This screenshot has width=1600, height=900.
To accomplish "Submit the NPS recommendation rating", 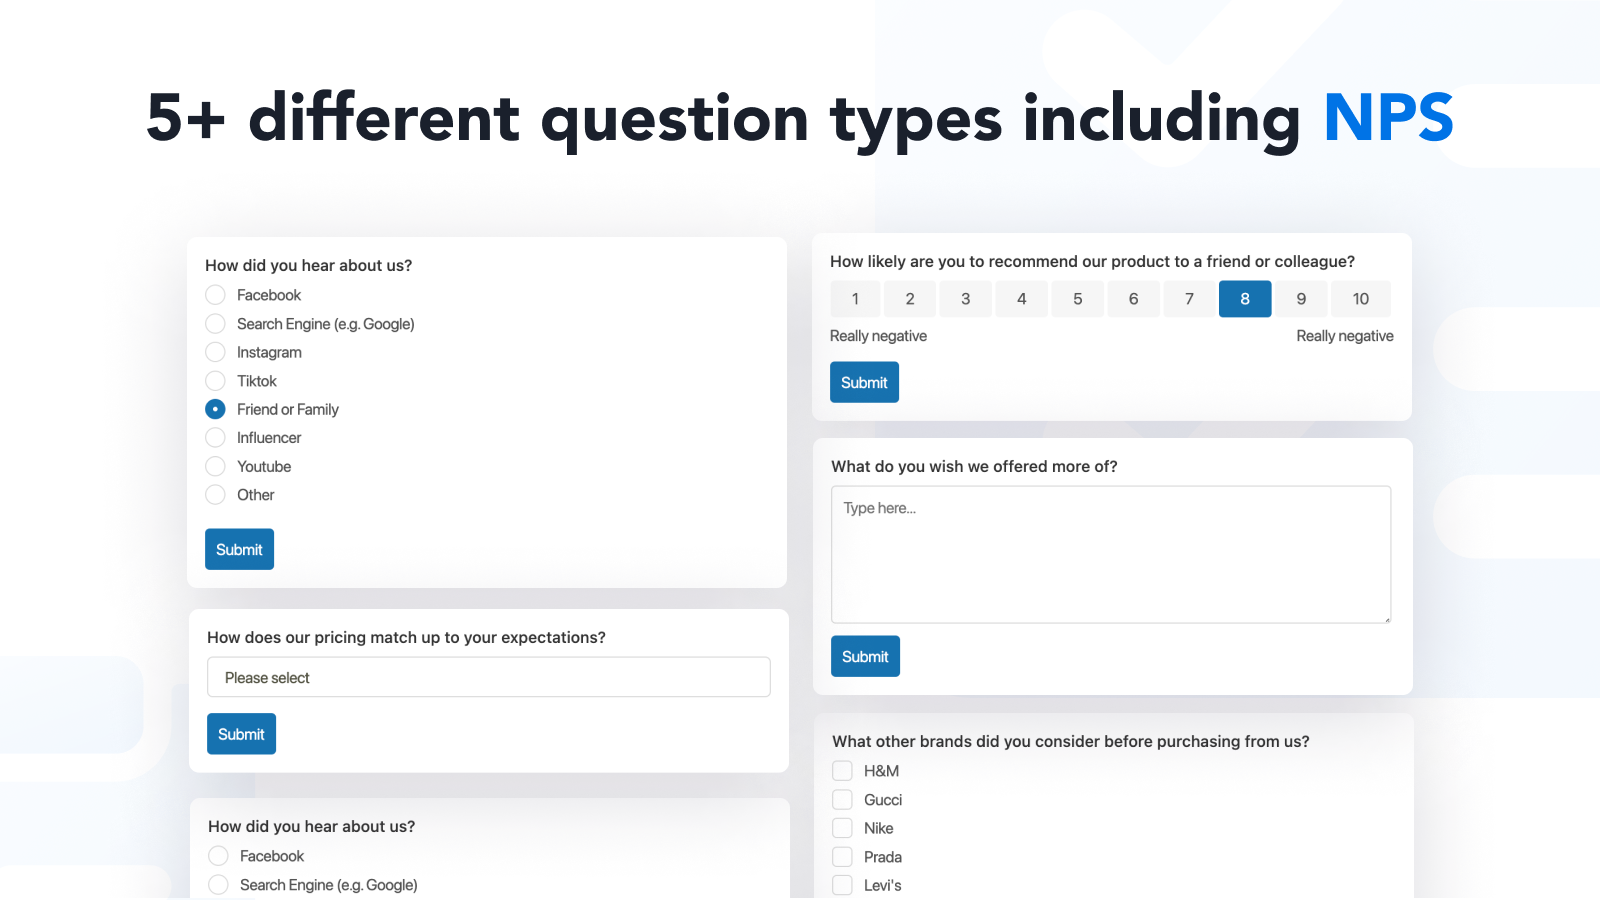I will tap(864, 382).
